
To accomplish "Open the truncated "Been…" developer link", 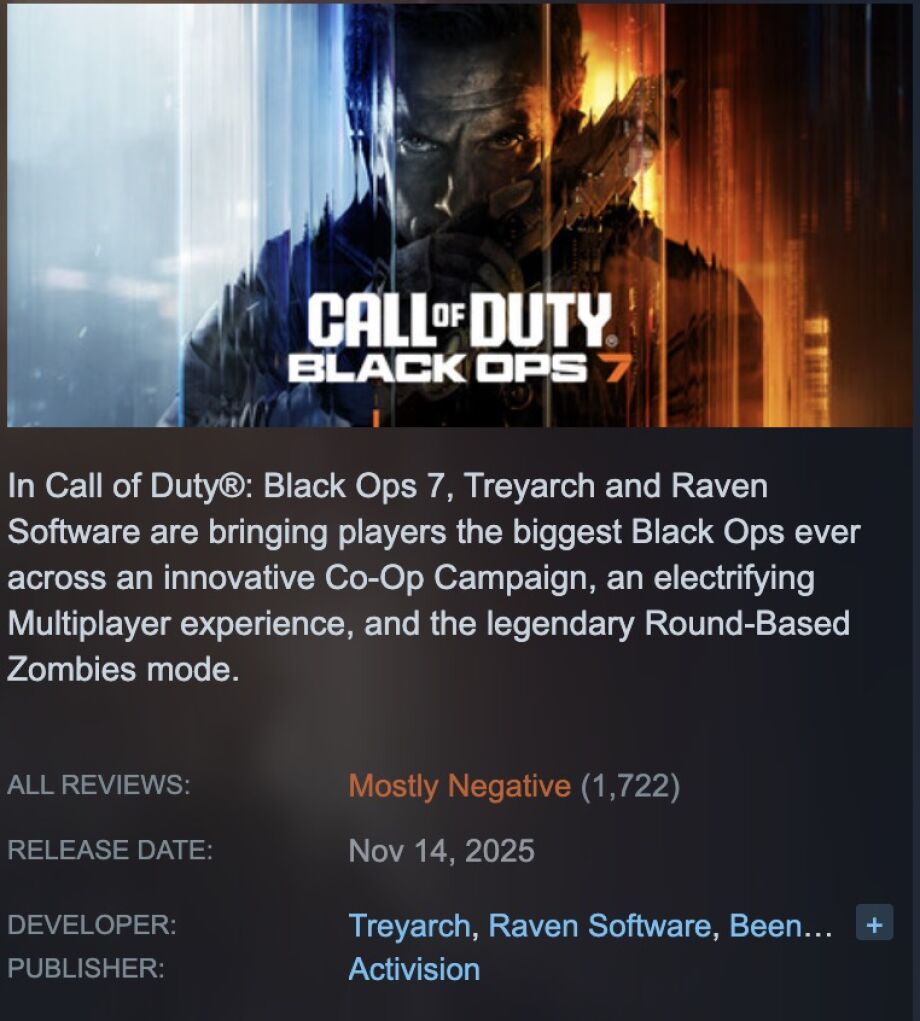I will (780, 925).
